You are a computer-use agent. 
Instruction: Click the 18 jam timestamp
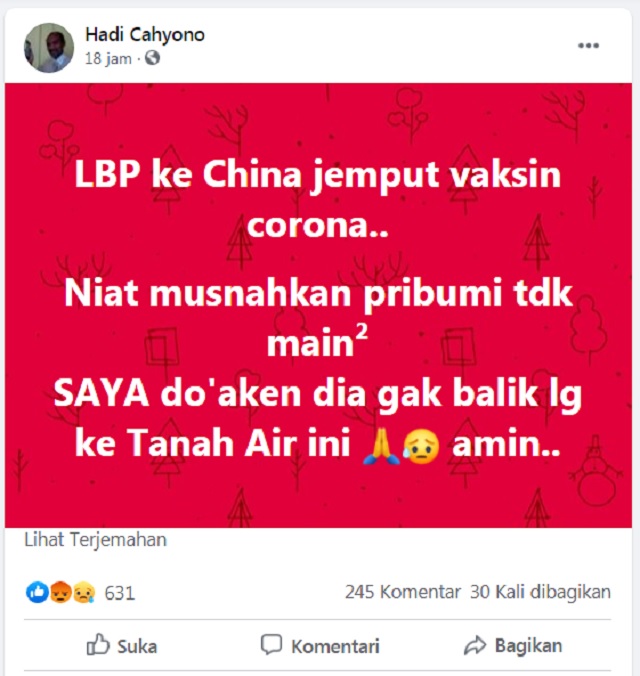(108, 58)
